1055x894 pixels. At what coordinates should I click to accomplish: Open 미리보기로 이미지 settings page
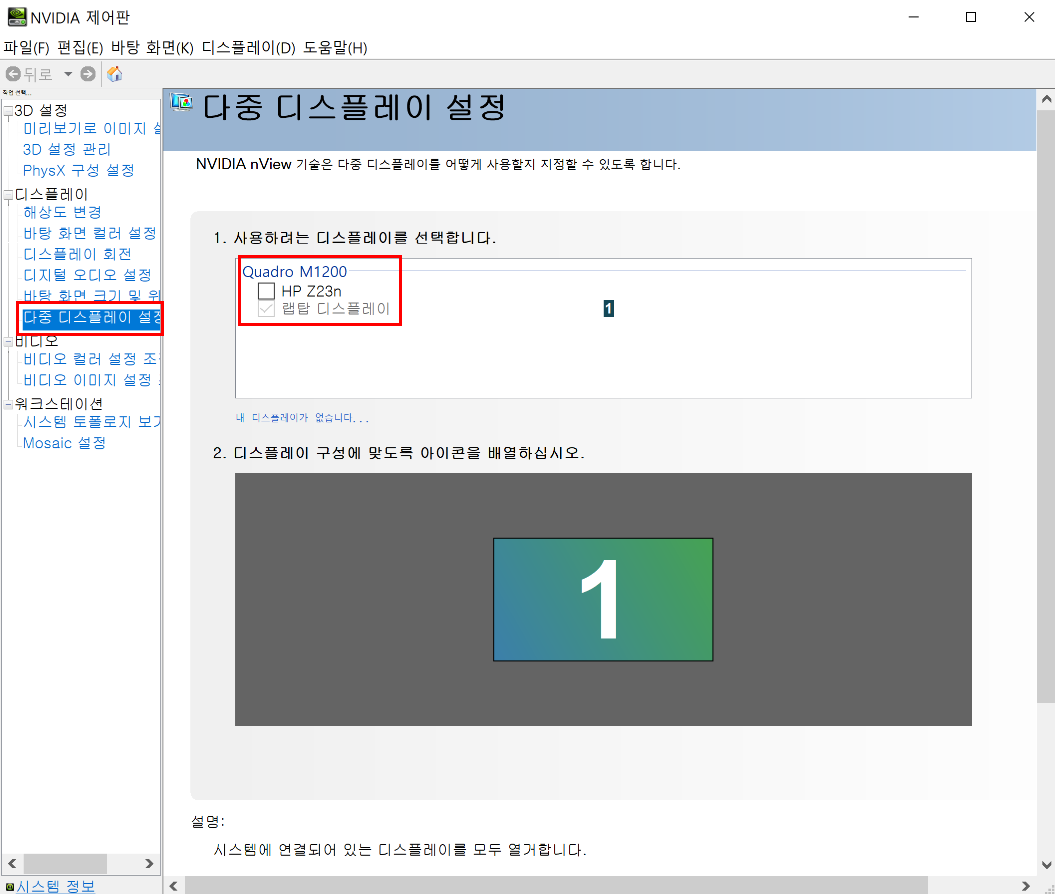pos(92,128)
